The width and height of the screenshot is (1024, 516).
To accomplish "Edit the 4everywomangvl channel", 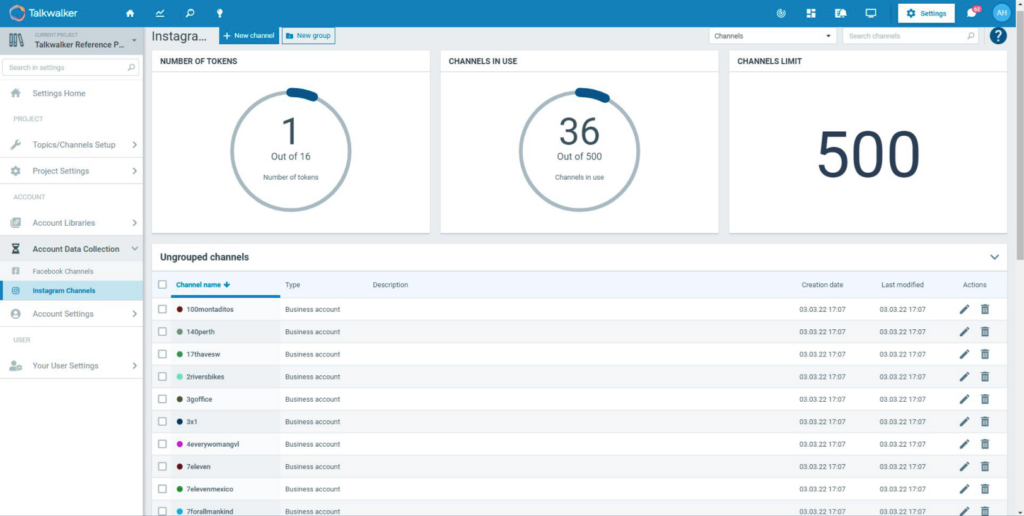I will click(965, 444).
